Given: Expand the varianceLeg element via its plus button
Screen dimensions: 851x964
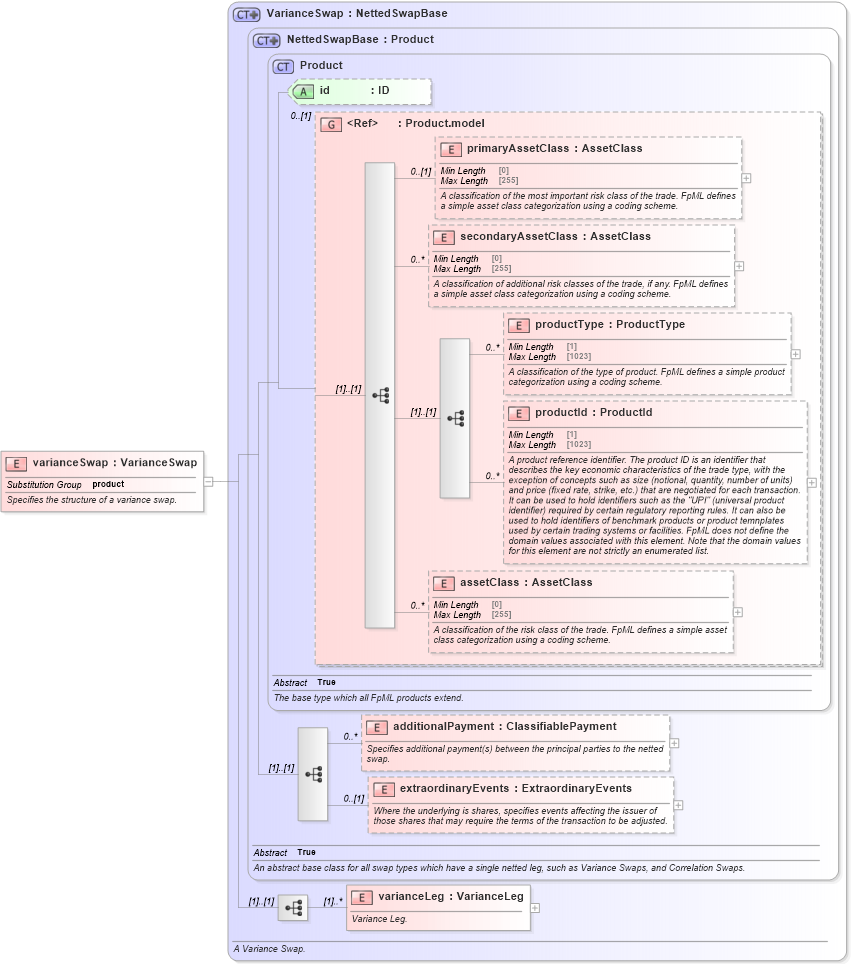Looking at the screenshot, I should [x=535, y=908].
